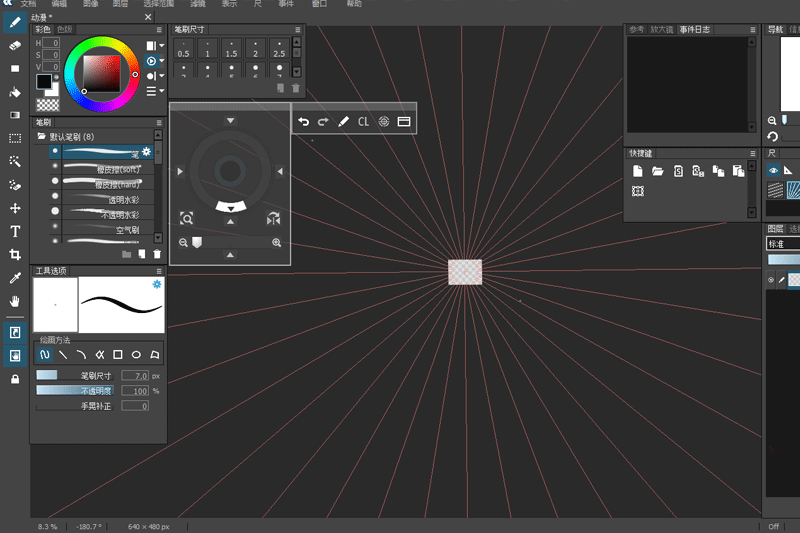This screenshot has width=800, height=533.
Task: Activate the Hand pan tool
Action: tap(15, 301)
